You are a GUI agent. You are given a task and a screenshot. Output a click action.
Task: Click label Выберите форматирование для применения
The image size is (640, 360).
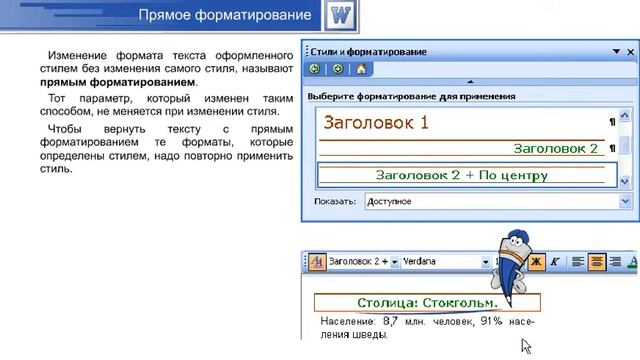411,97
